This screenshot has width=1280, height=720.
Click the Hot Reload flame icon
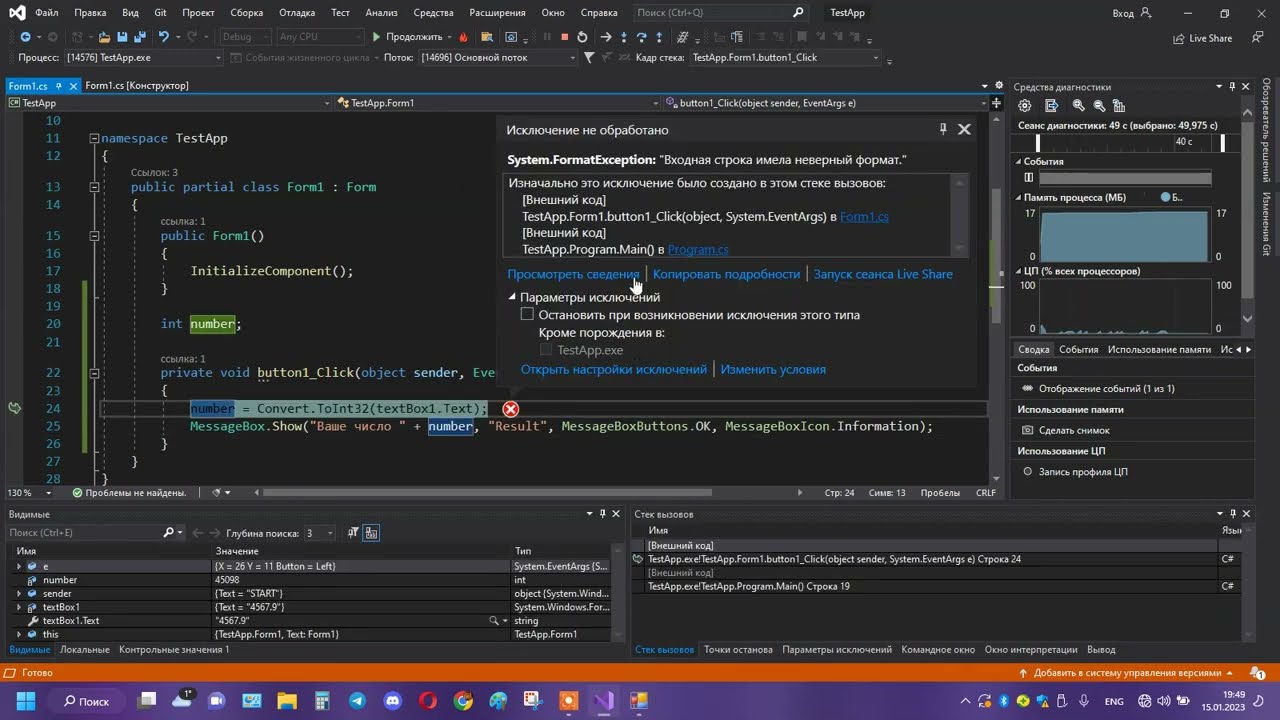tap(463, 37)
